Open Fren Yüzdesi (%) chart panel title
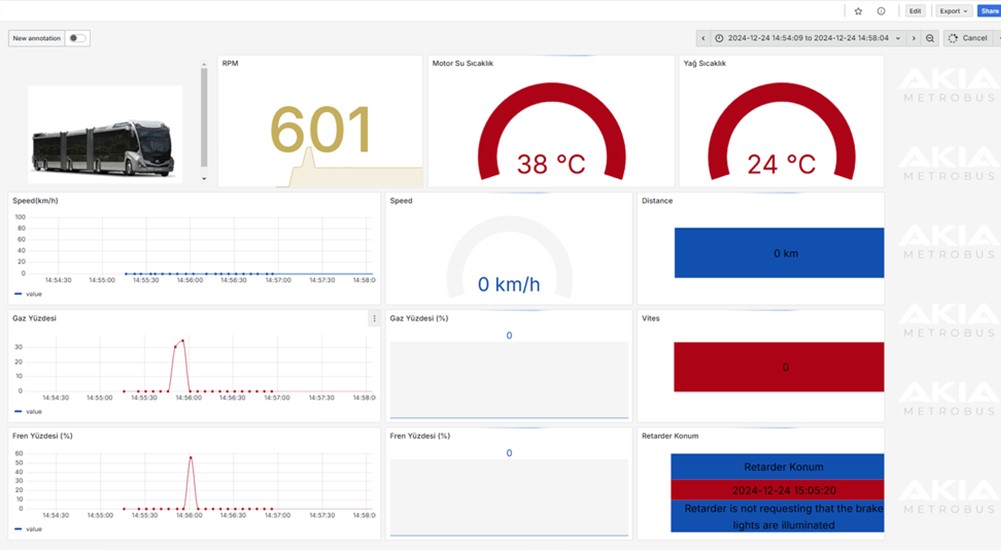This screenshot has height=555, width=1001. pos(42,436)
